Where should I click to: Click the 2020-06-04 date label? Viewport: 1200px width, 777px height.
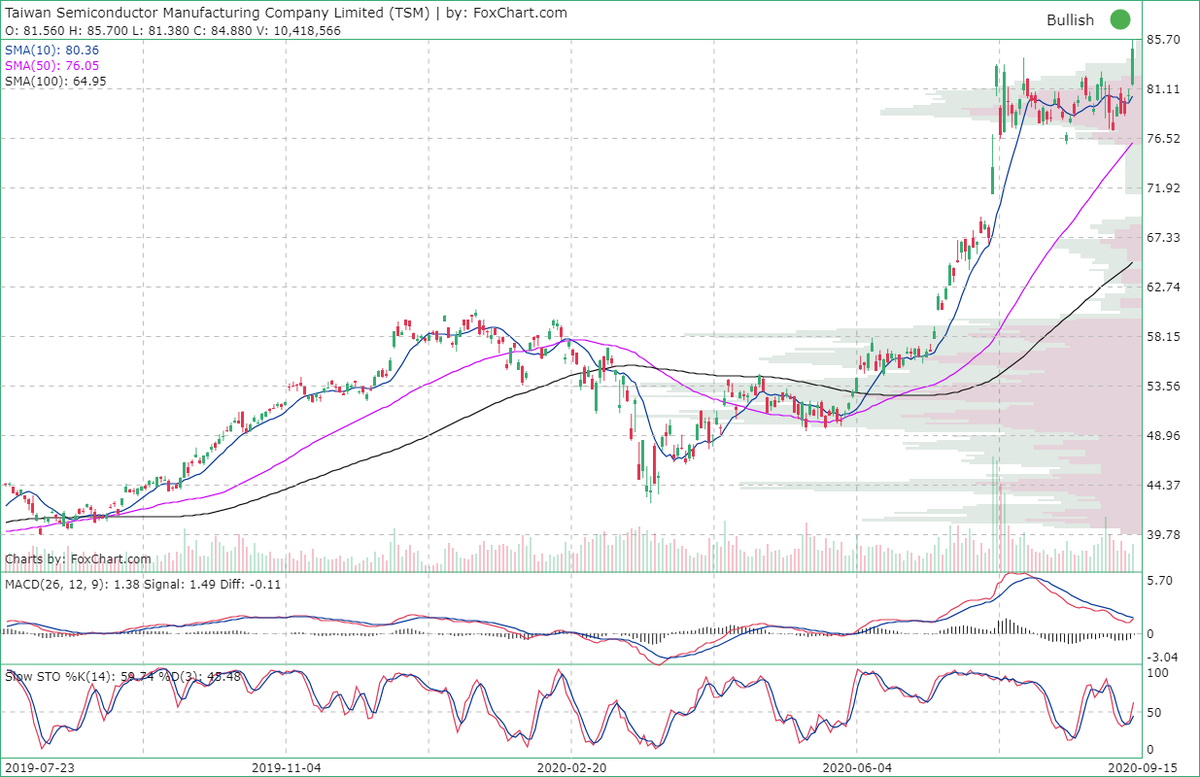coord(856,767)
